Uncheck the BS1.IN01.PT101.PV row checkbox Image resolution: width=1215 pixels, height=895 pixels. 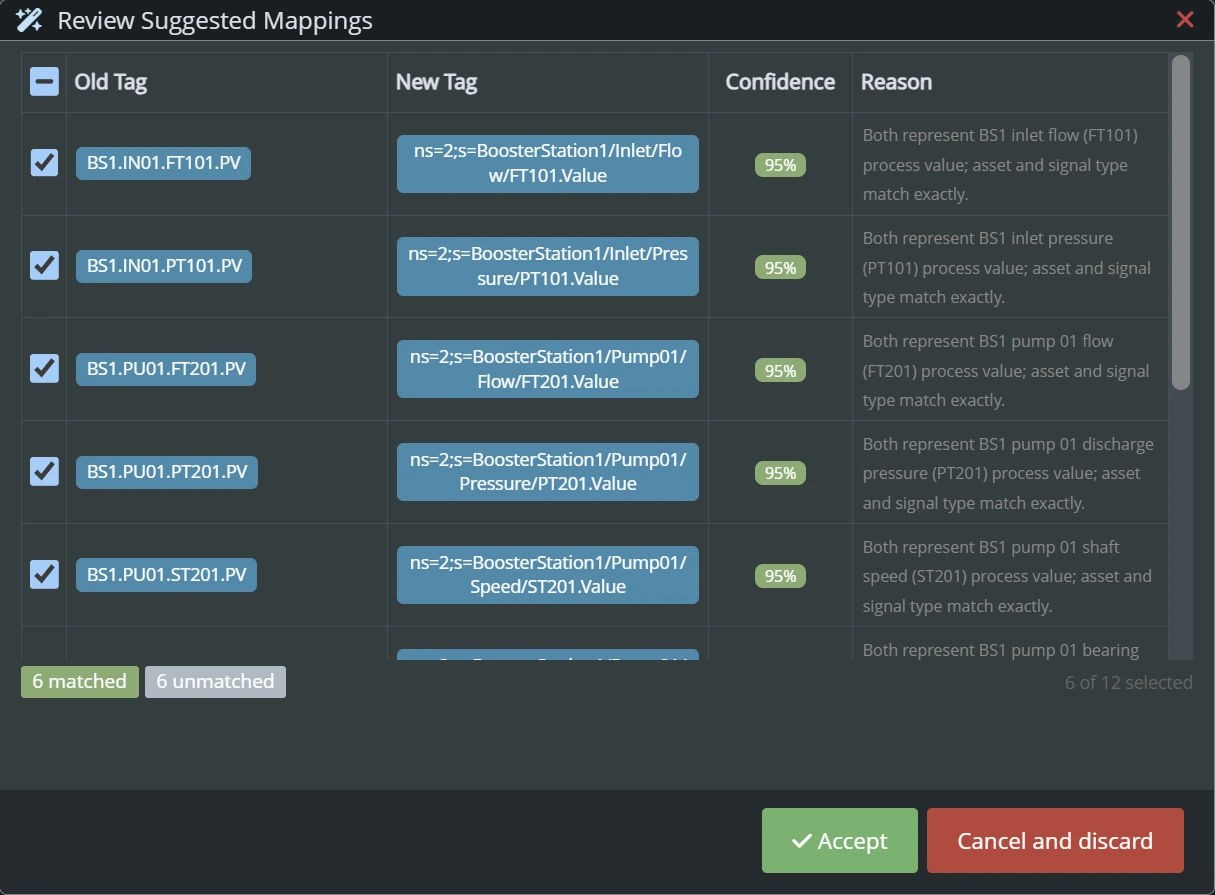coord(44,266)
